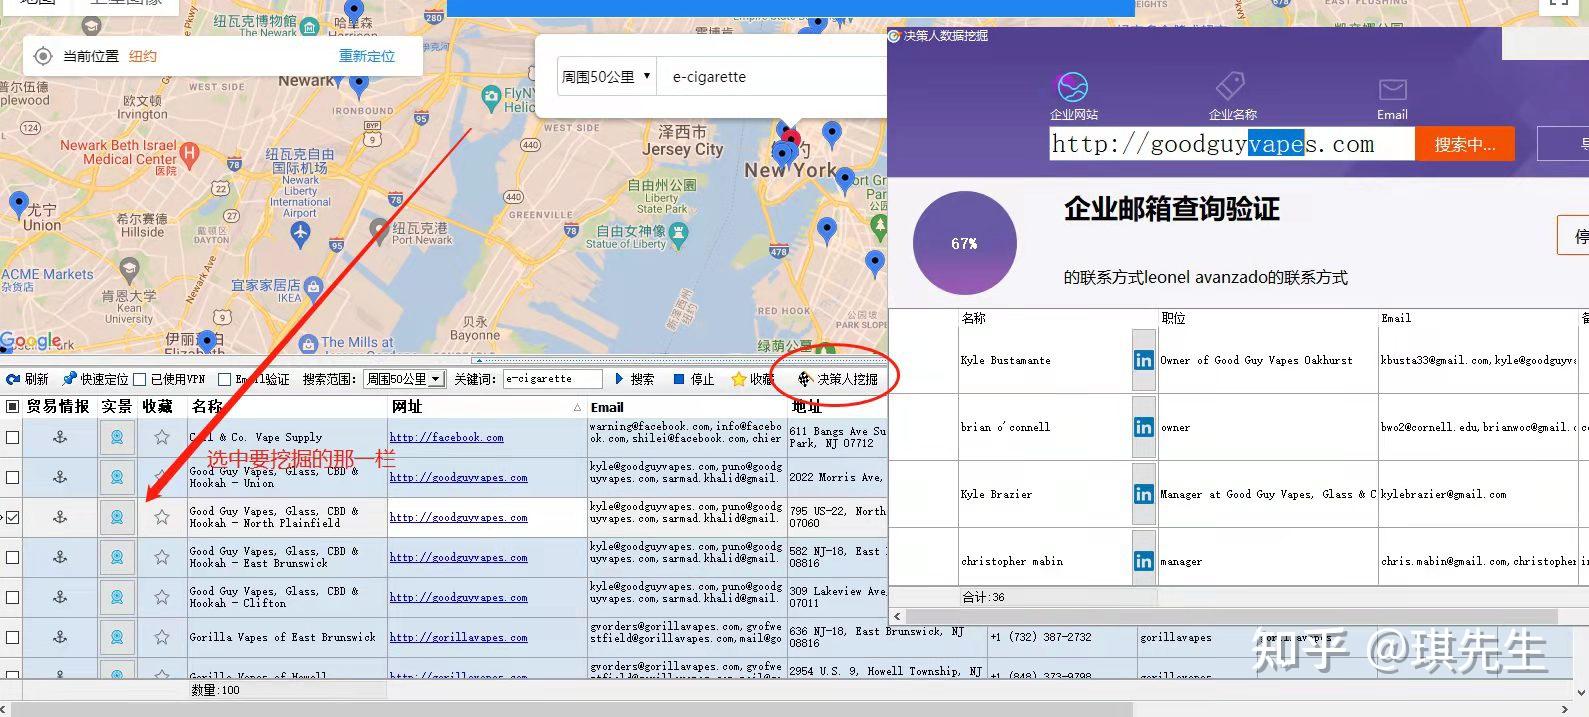1589x717 pixels.
Task: Favorite the Vape Supply row with star
Action: click(162, 437)
